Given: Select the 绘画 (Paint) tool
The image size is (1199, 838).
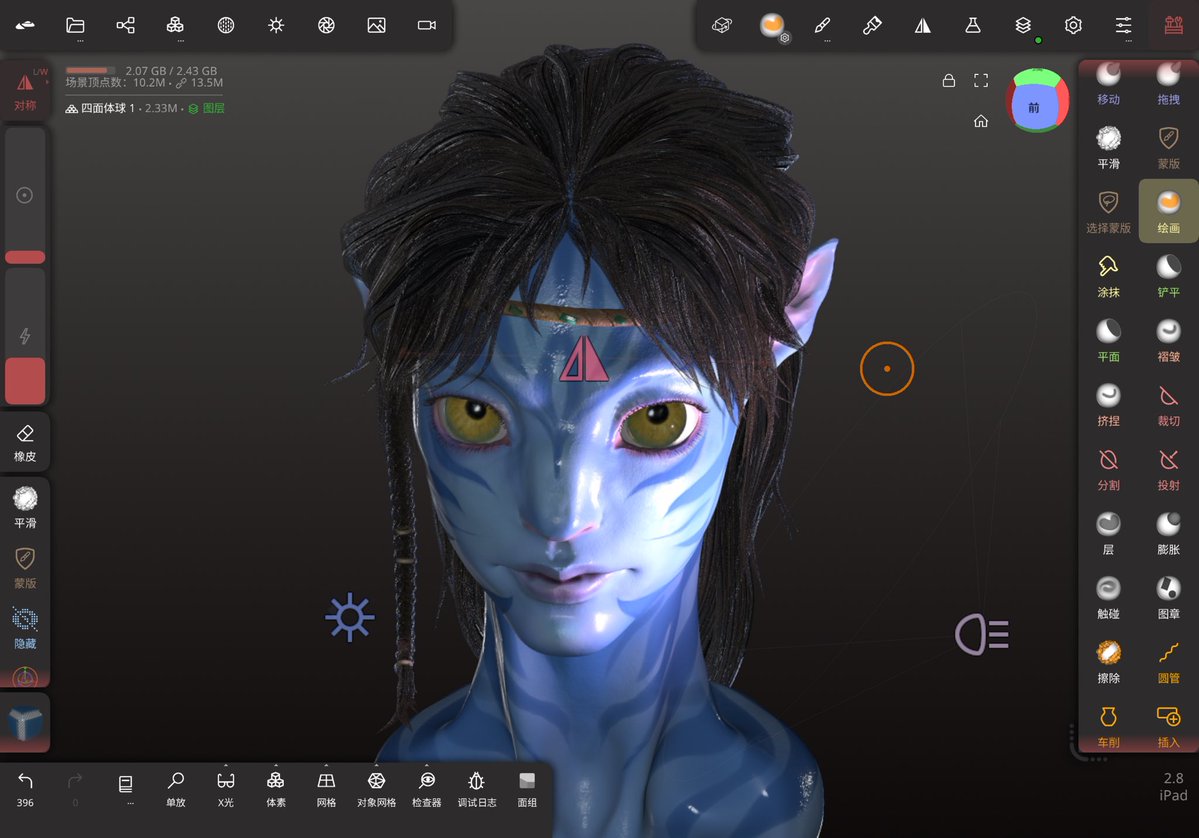Looking at the screenshot, I should coord(1168,212).
